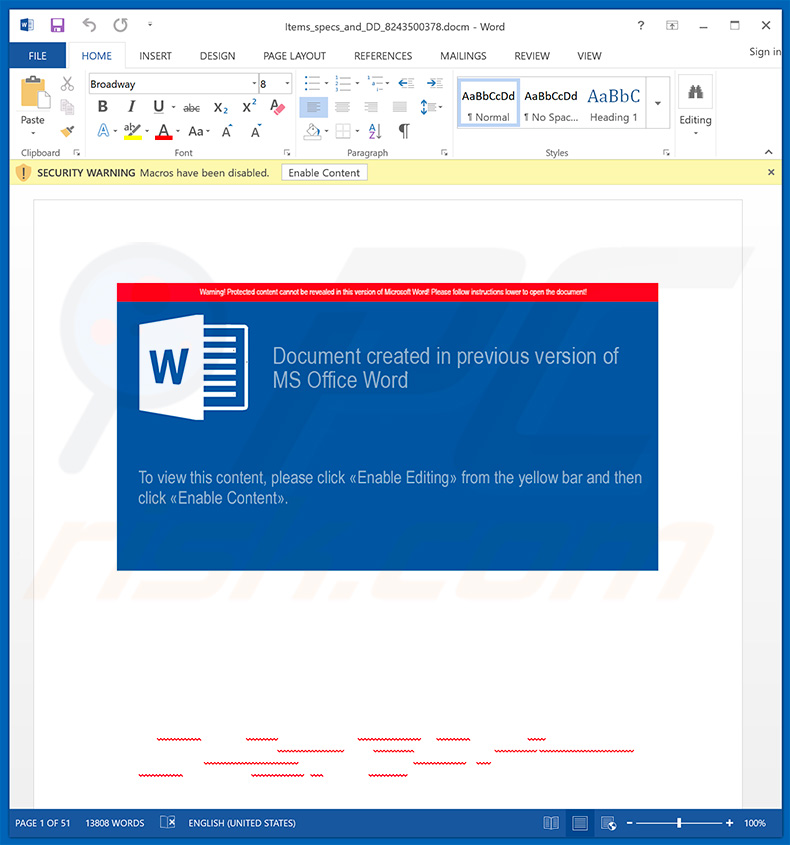The width and height of the screenshot is (790, 845).
Task: Toggle Superscript formatting
Action: coord(249,107)
